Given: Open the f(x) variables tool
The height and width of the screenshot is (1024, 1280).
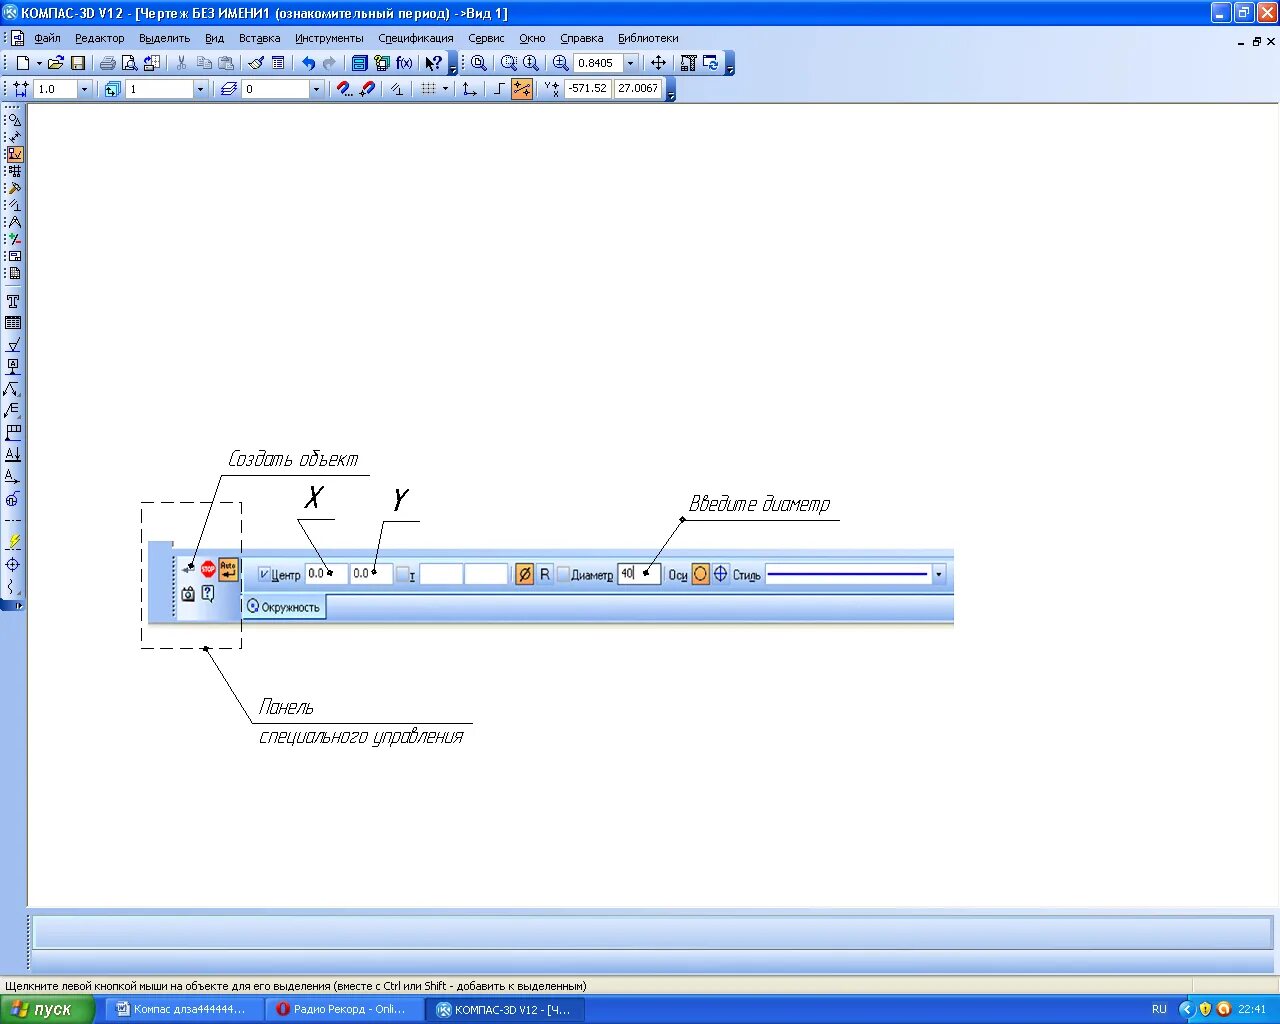Looking at the screenshot, I should 404,63.
